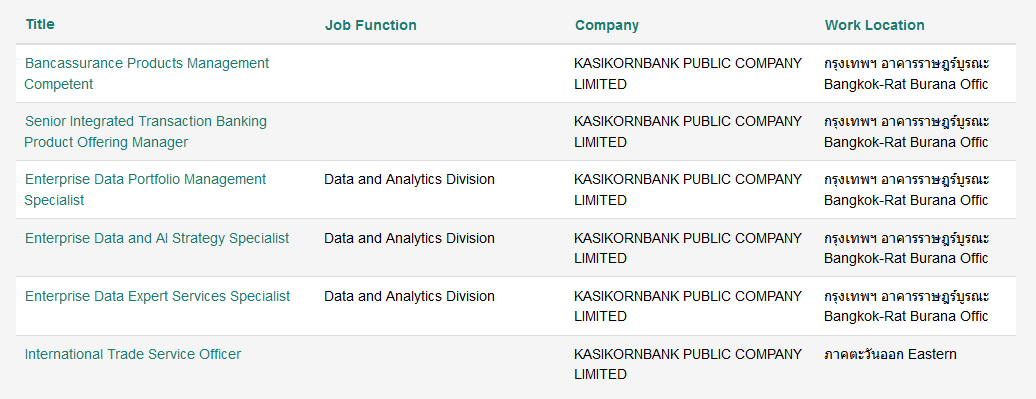
Task: Open Enterprise Data and AI Strategy Specialist
Action: click(157, 238)
